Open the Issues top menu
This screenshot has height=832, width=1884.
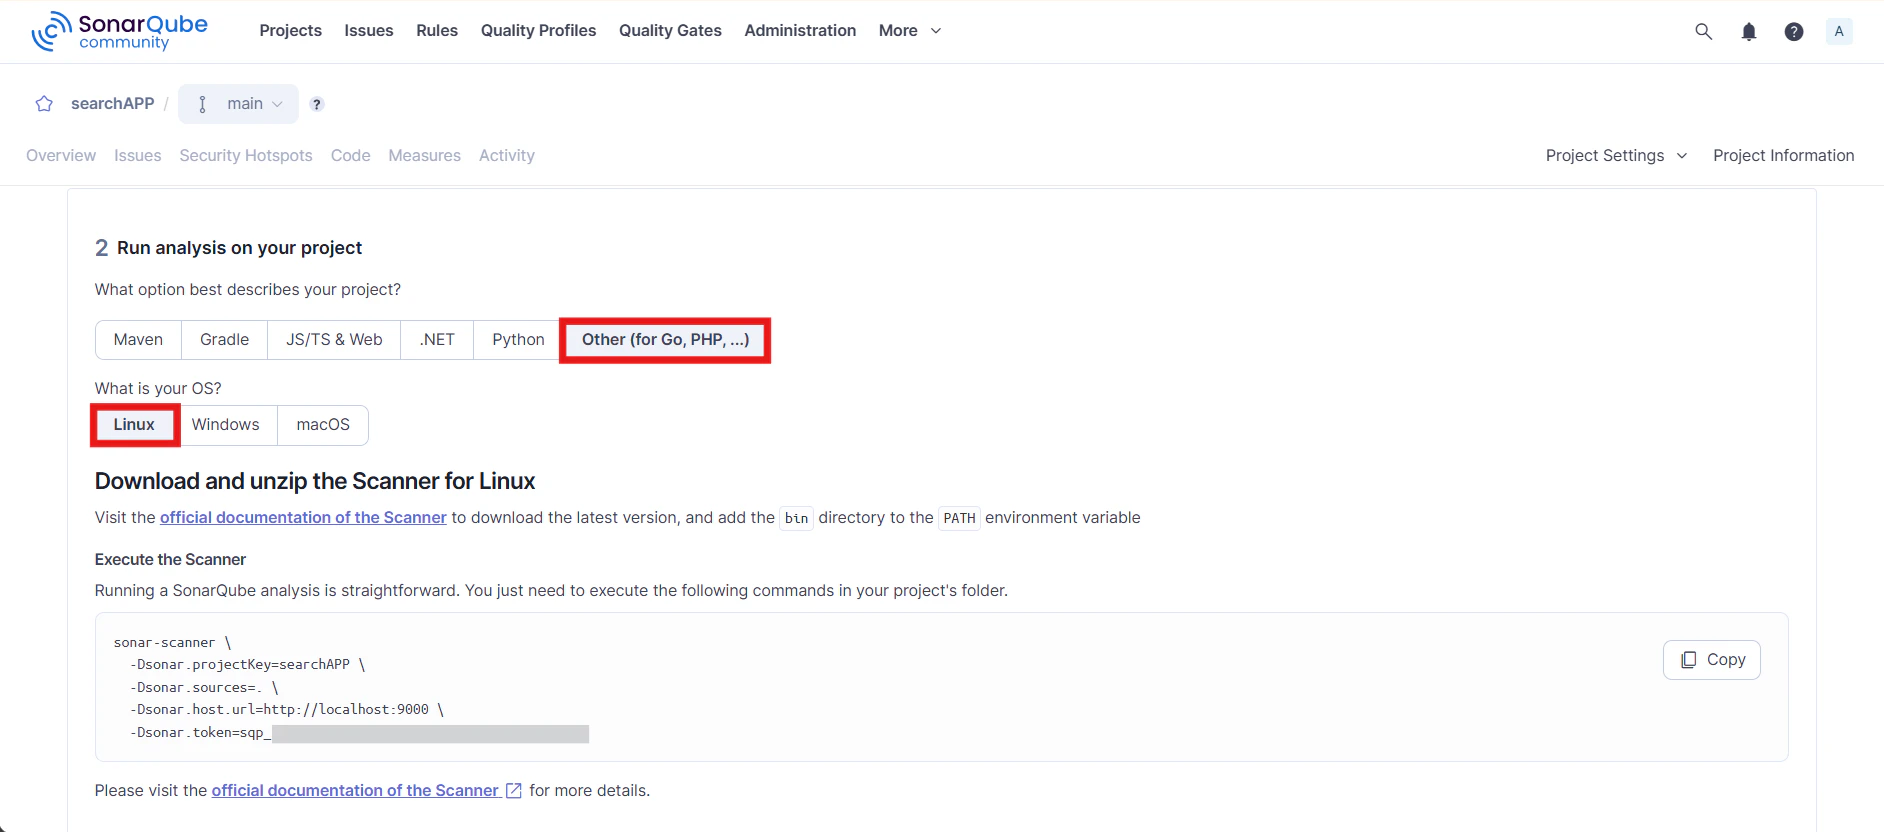369,31
